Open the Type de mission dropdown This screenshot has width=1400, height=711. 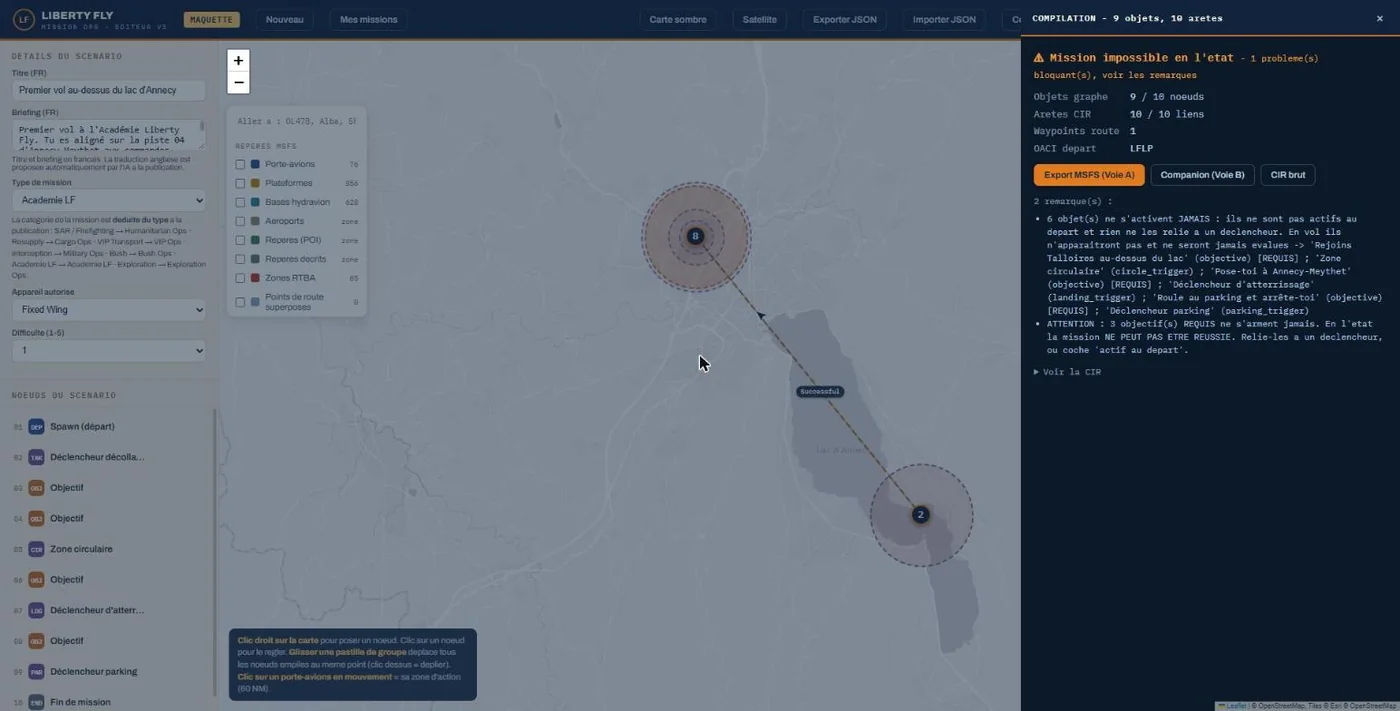click(108, 200)
